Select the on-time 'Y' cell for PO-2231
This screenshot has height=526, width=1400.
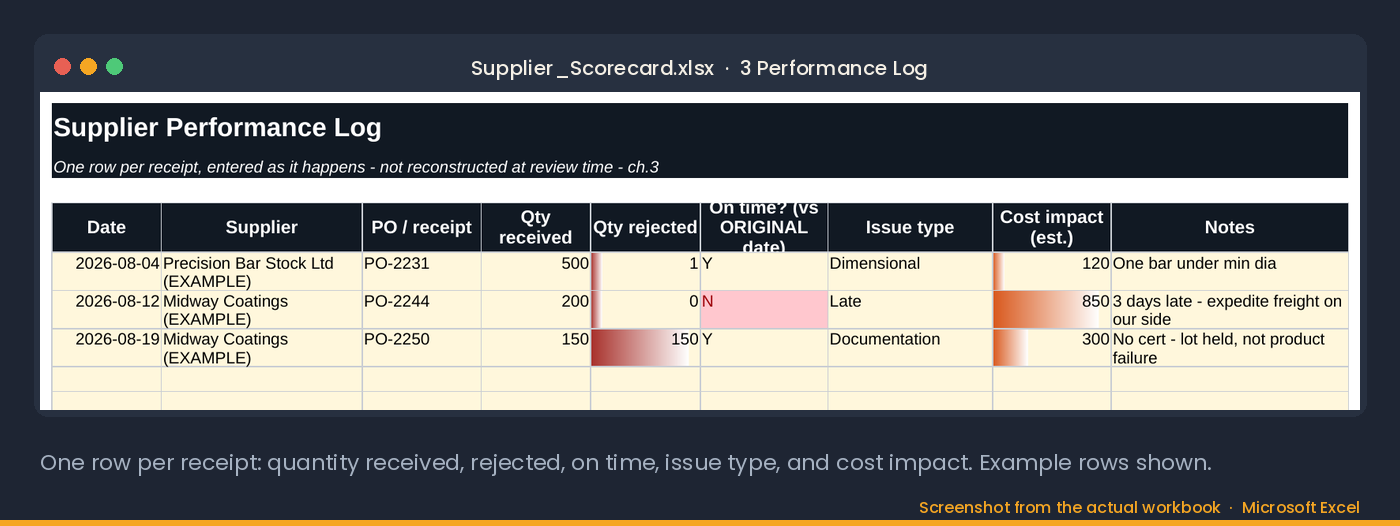(764, 272)
